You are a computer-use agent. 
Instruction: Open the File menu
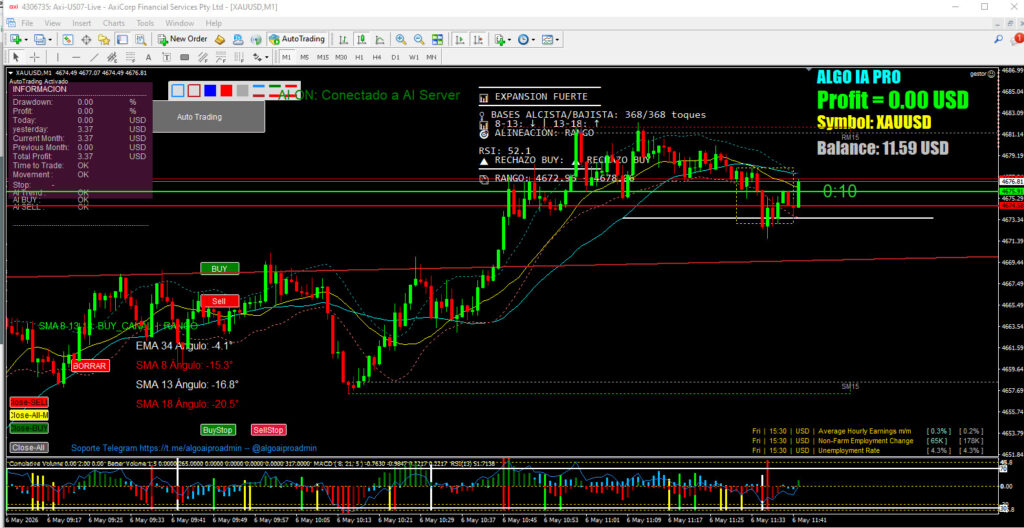click(27, 23)
